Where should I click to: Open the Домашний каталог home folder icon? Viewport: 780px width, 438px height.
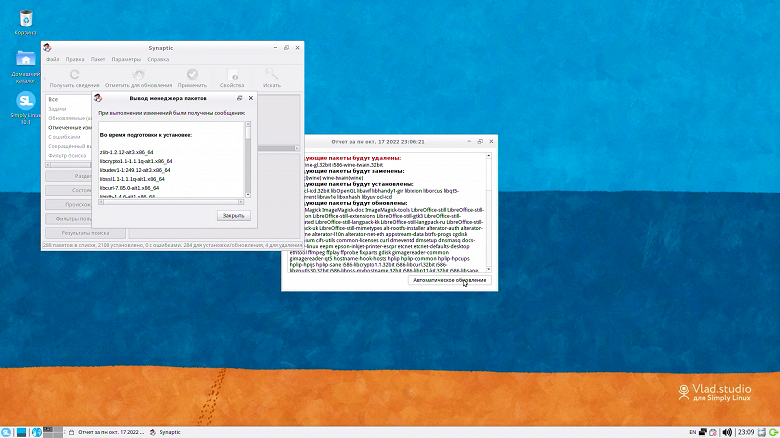(25, 59)
